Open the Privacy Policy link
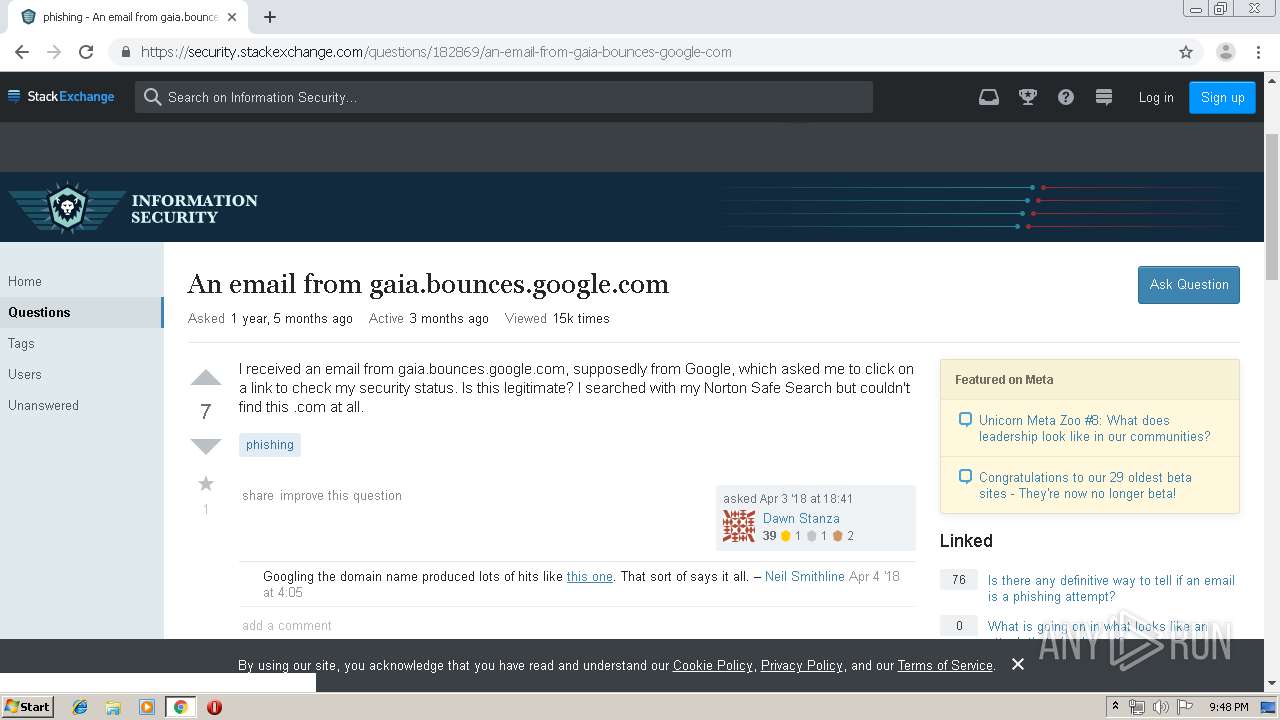 click(x=802, y=665)
